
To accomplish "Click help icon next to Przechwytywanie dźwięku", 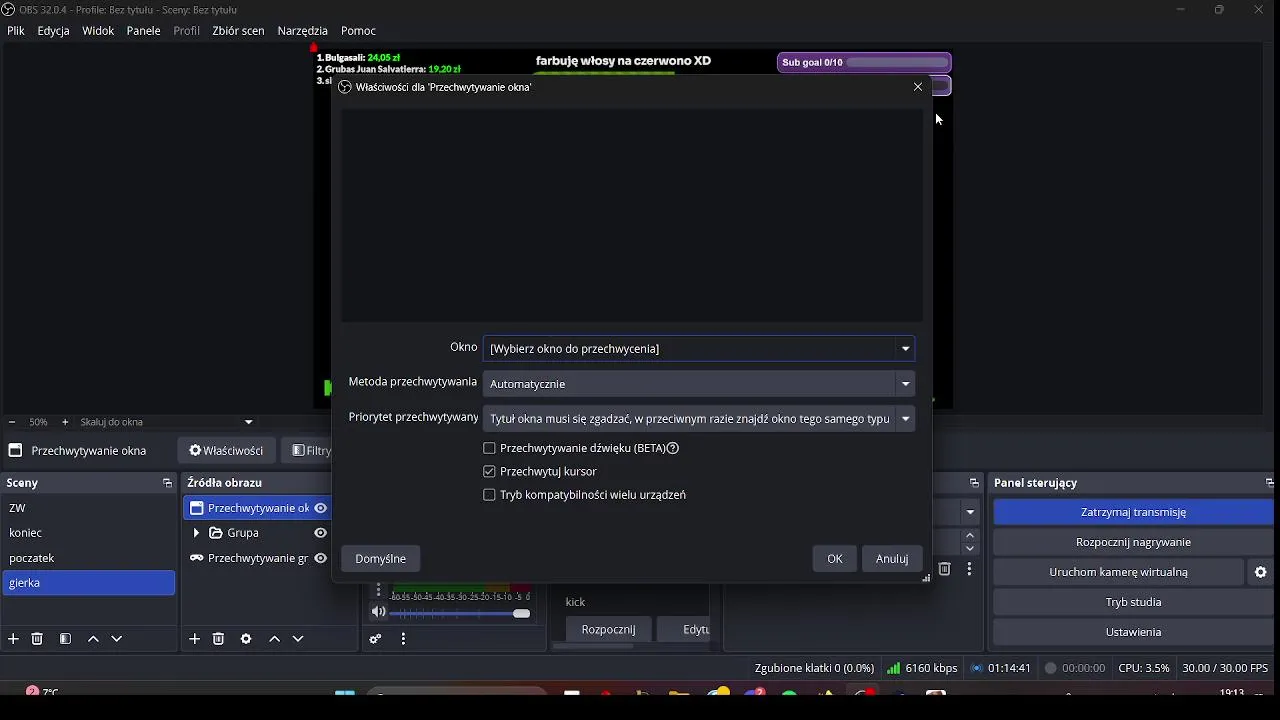I will point(673,448).
